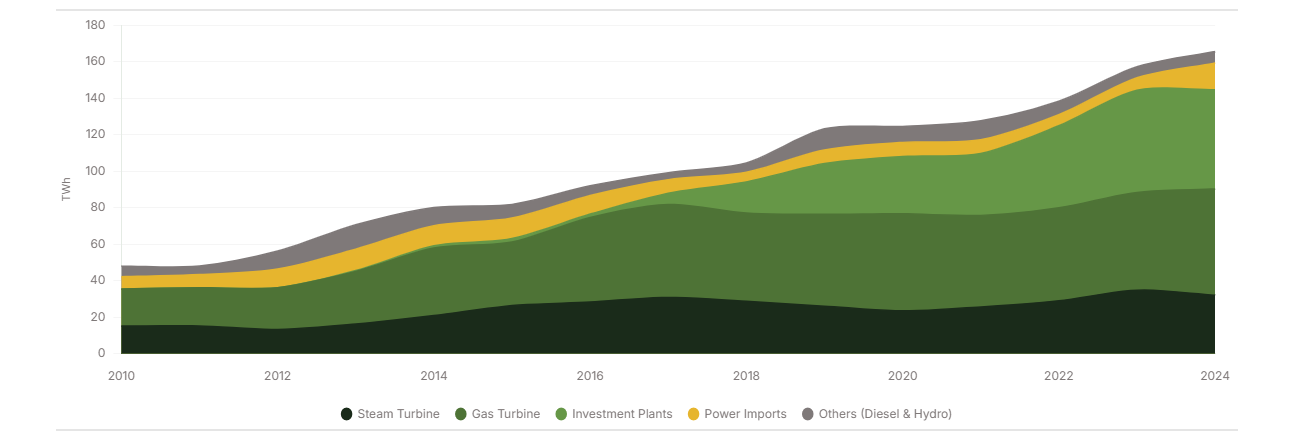
Task: Click the dark Steam Turbine area band
Action: (668, 325)
